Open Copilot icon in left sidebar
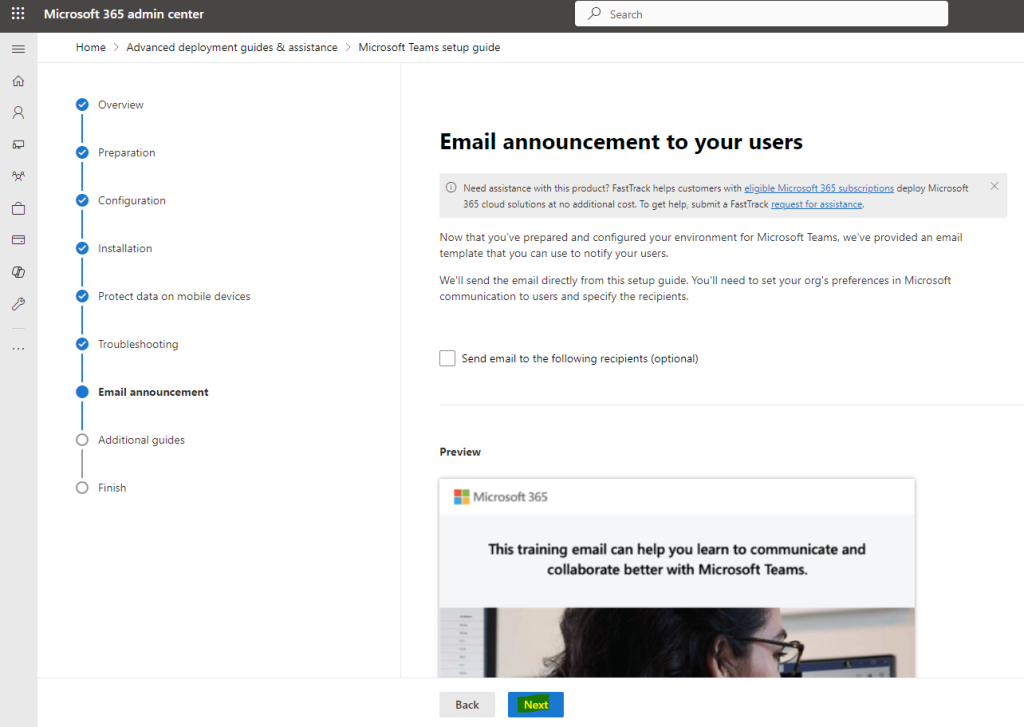The height and width of the screenshot is (727, 1024). tap(18, 272)
